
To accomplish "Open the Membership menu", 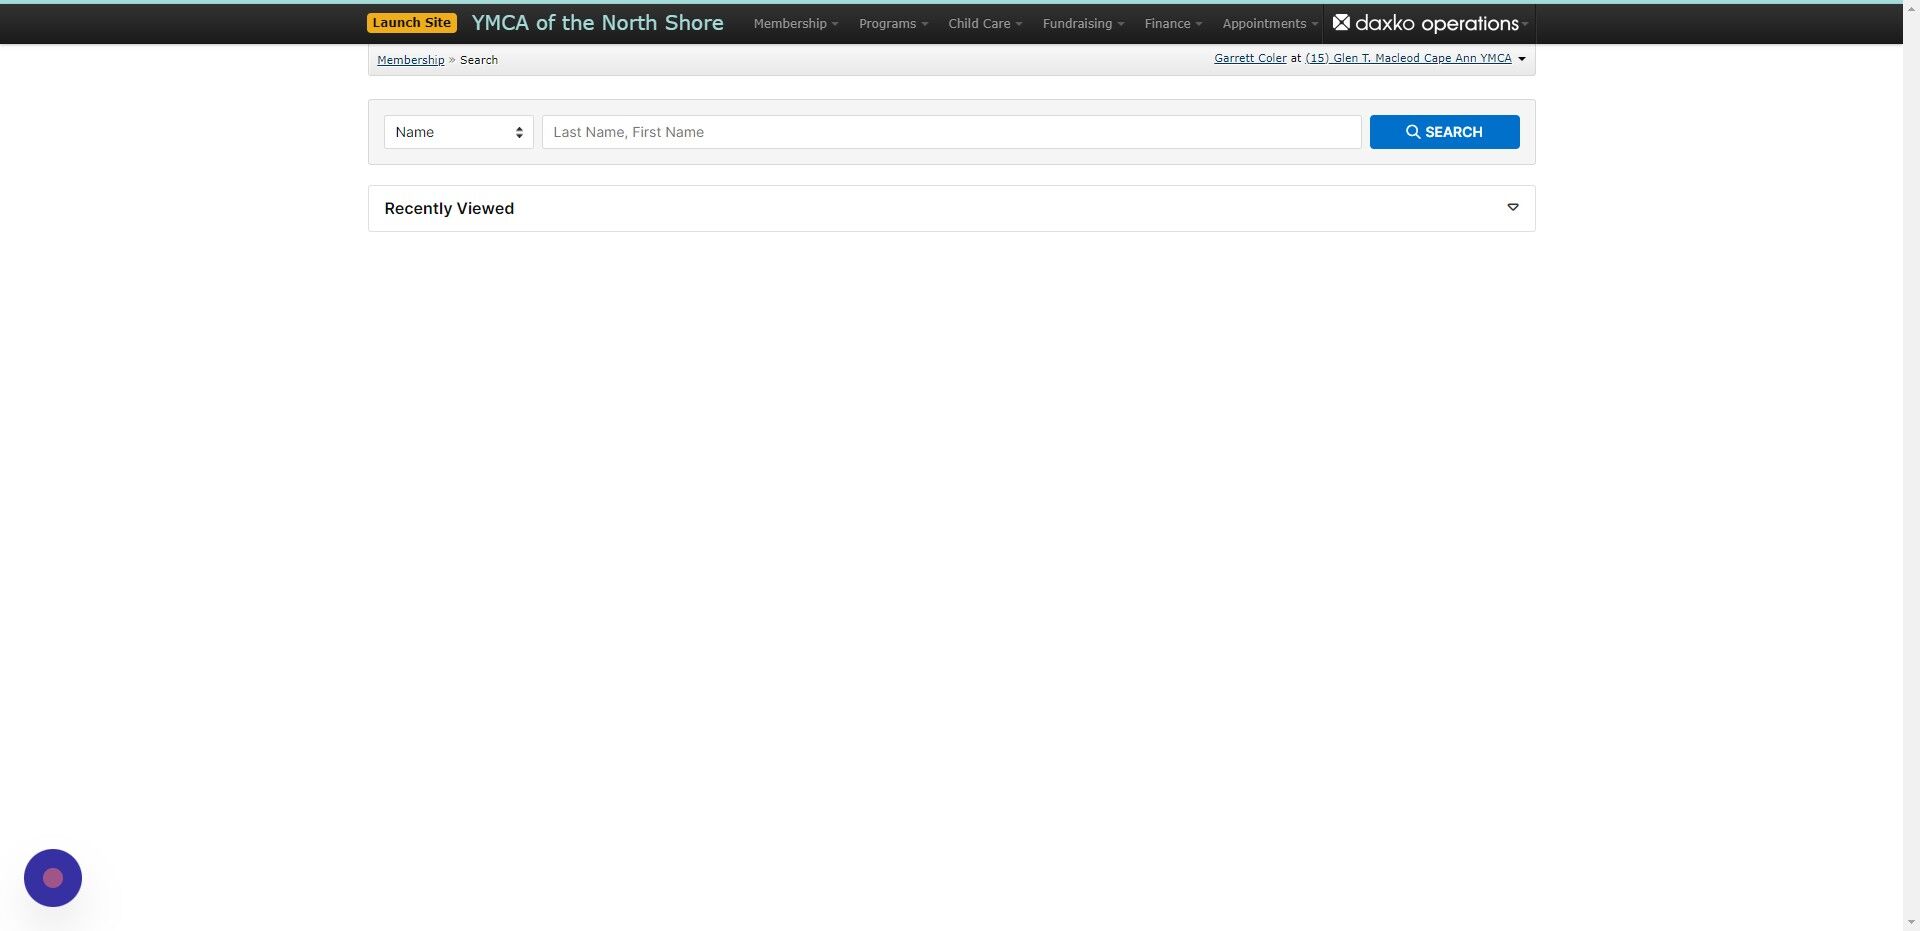I will 795,24.
